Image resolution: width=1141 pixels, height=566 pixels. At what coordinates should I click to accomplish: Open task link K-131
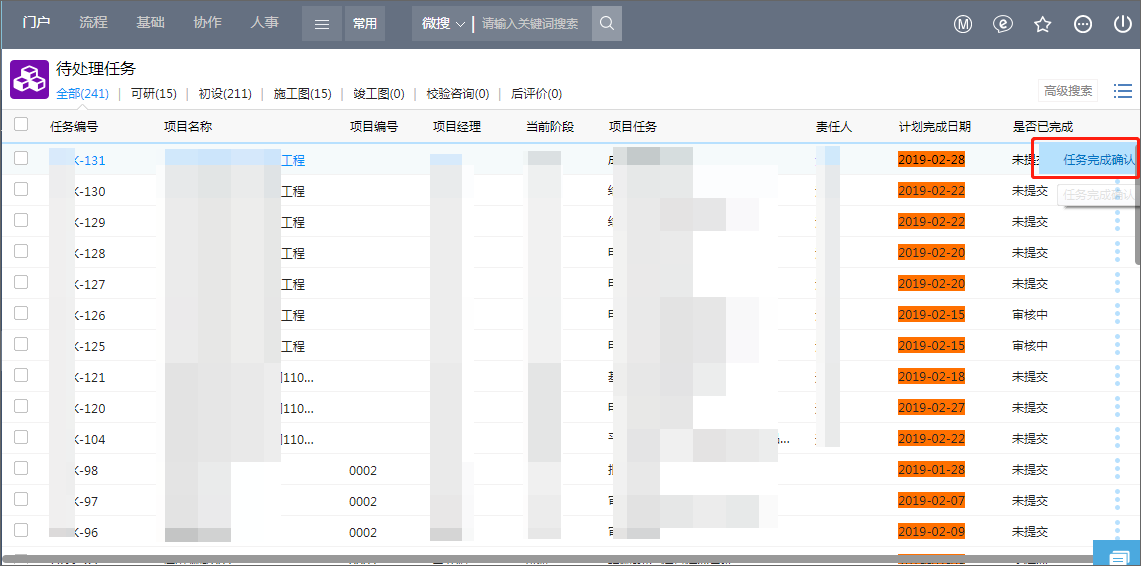[x=90, y=161]
